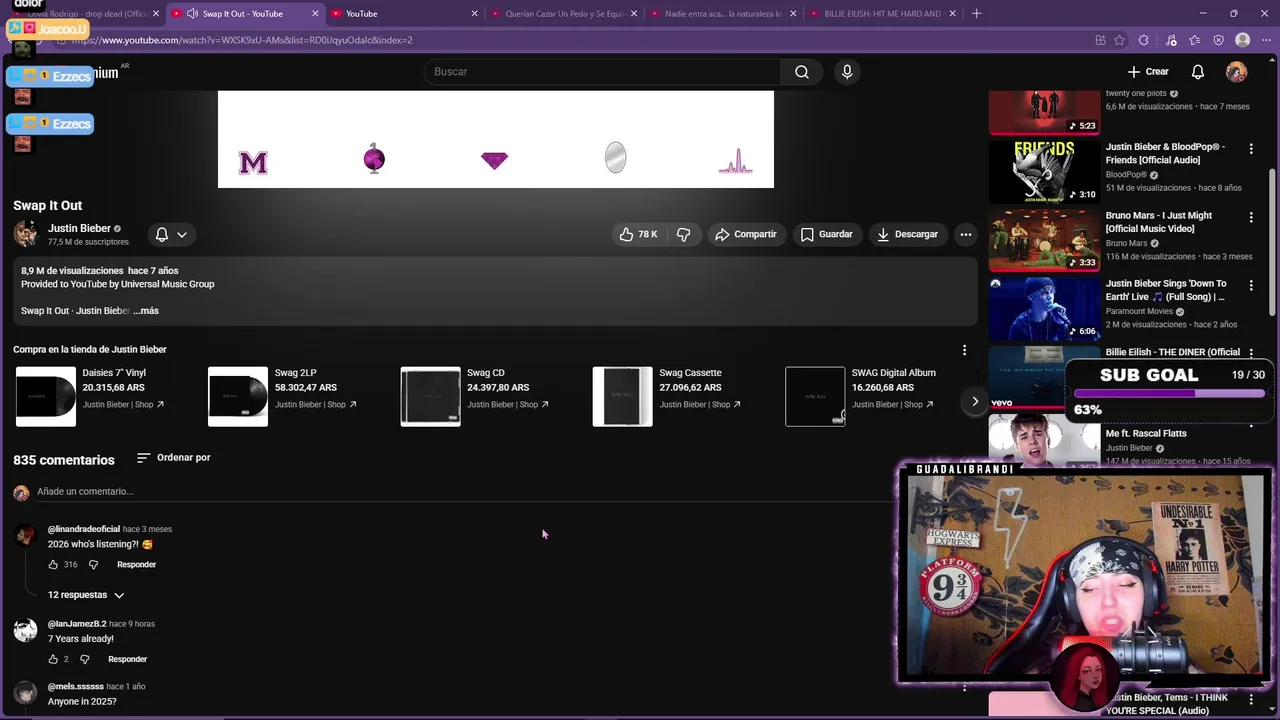This screenshot has width=1280, height=720.
Task: Open browser media control music icon
Action: pos(1171,40)
